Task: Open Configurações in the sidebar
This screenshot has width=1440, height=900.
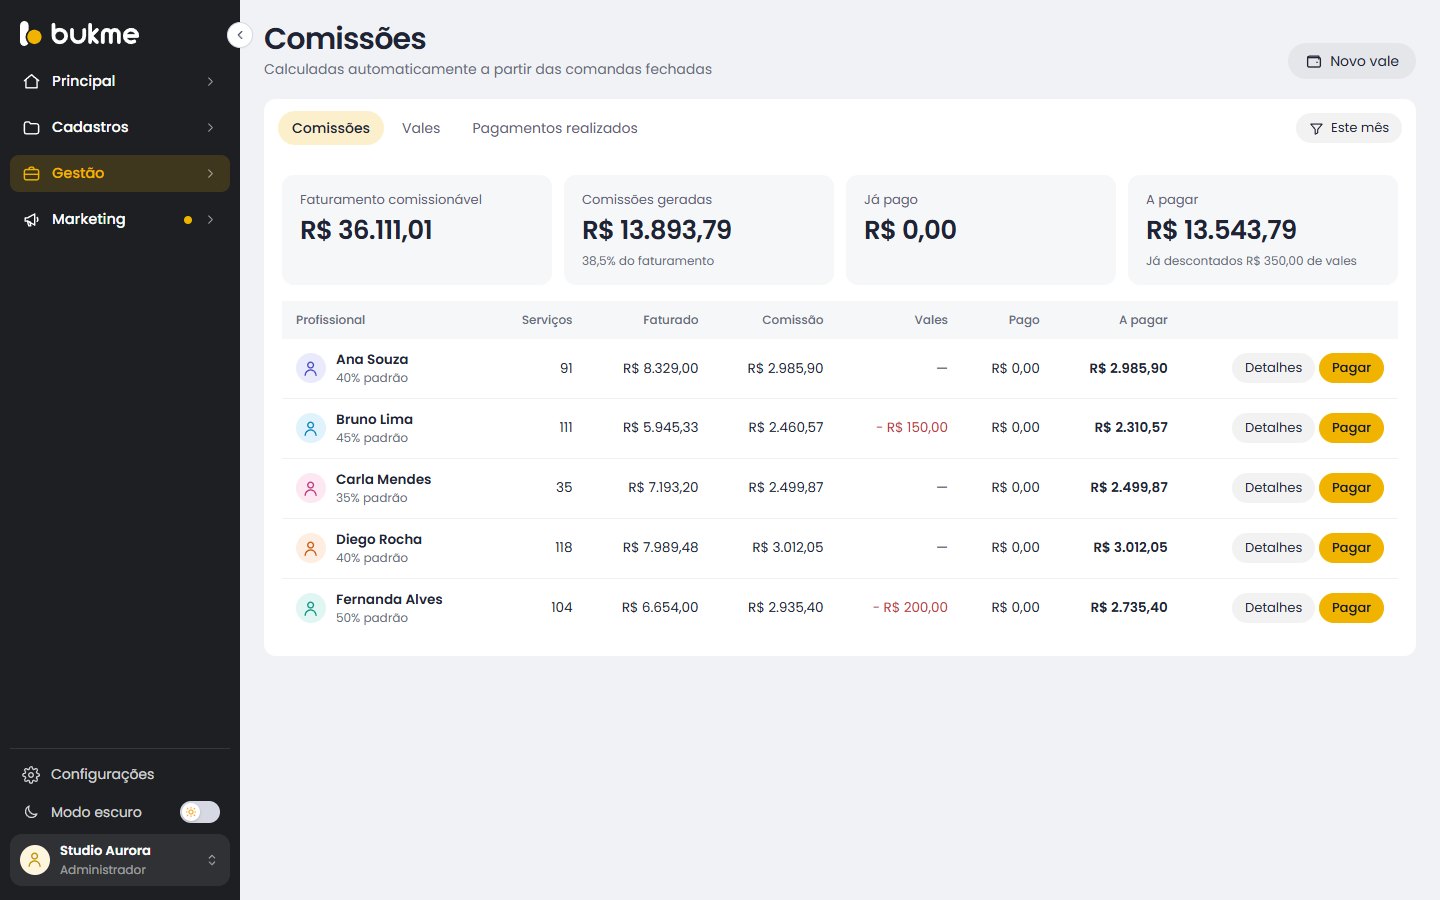Action: [120, 775]
